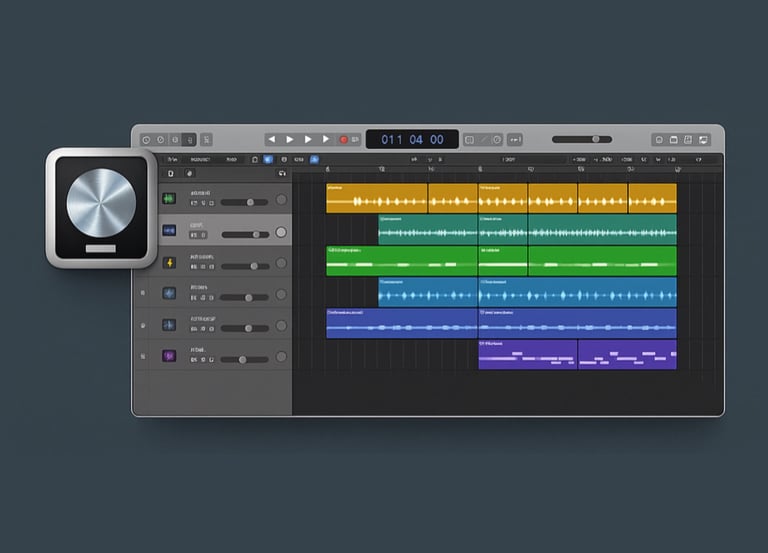This screenshot has width=768, height=553.
Task: Click the clipboard icon in the tracks menu bar
Action: (255, 160)
